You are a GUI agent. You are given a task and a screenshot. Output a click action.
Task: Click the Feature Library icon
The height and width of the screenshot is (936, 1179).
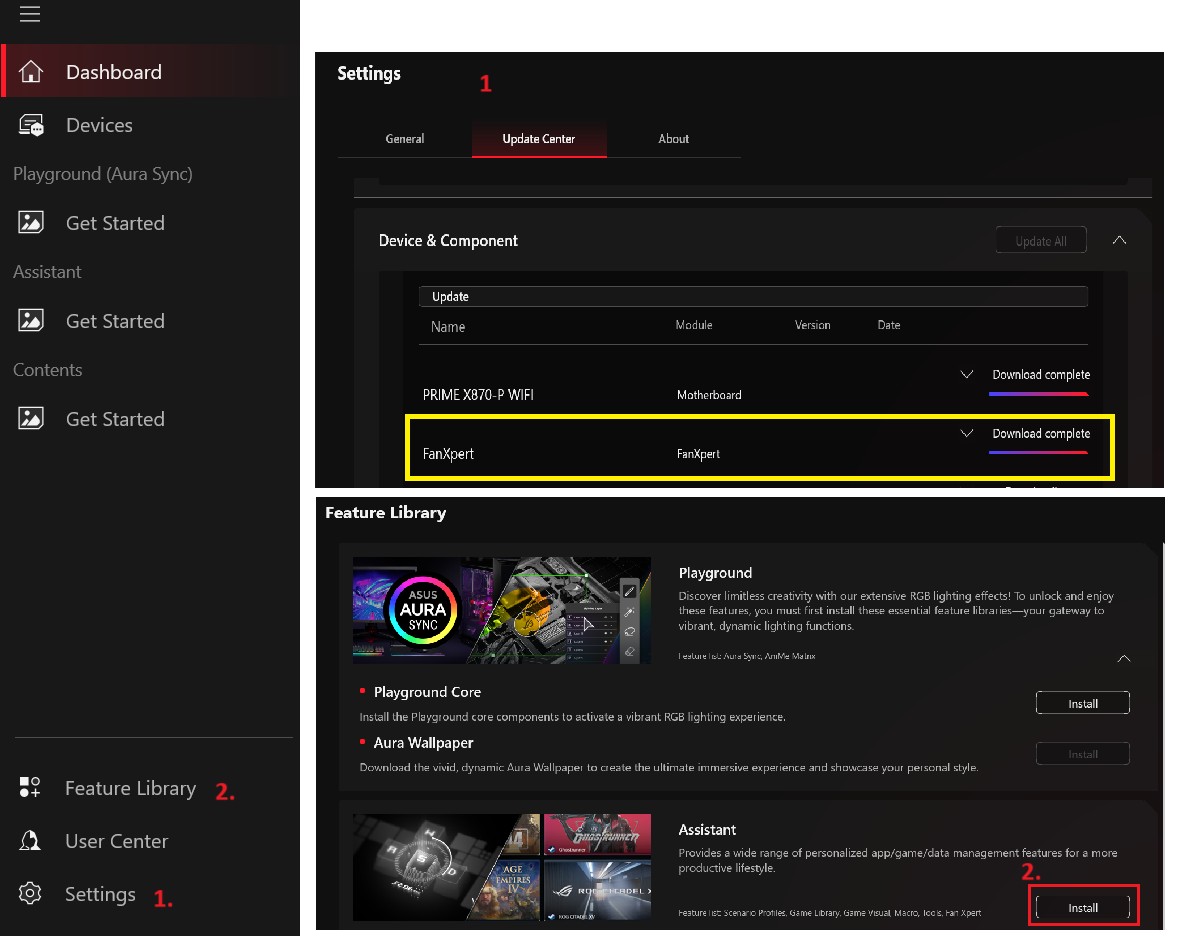pos(30,787)
